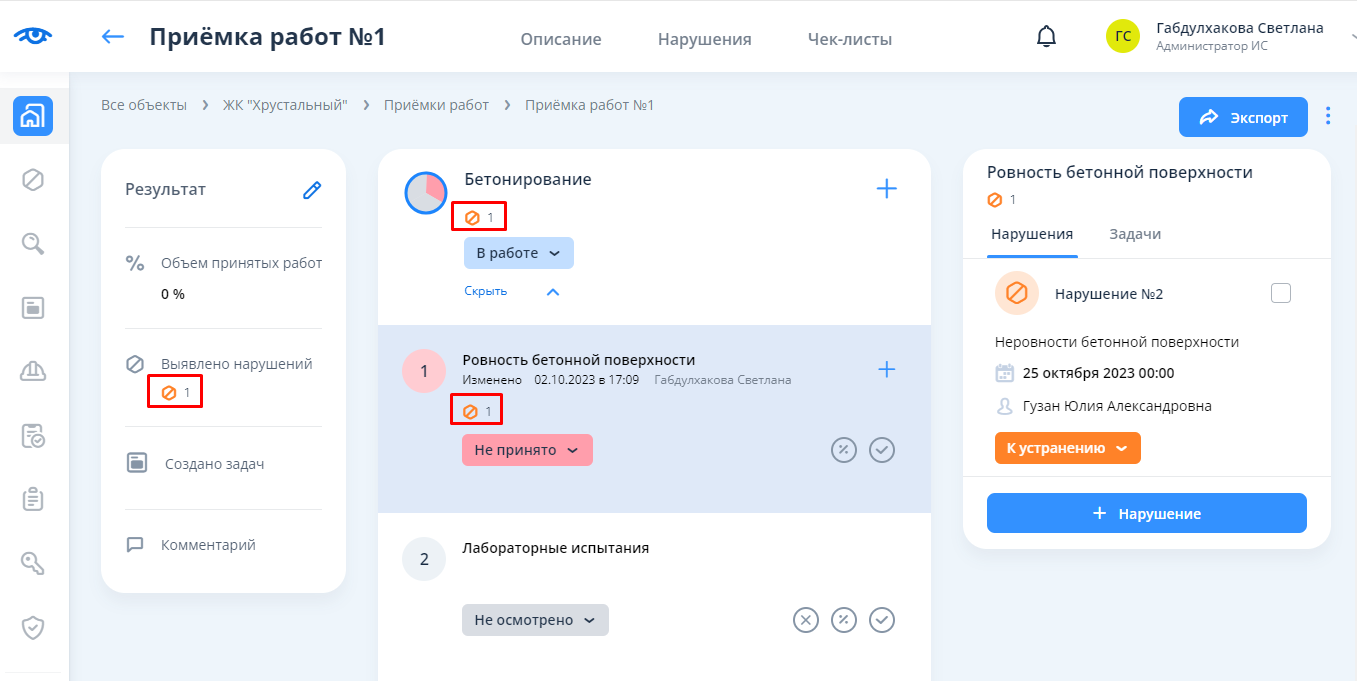Expand the Не принято status dropdown

(527, 450)
